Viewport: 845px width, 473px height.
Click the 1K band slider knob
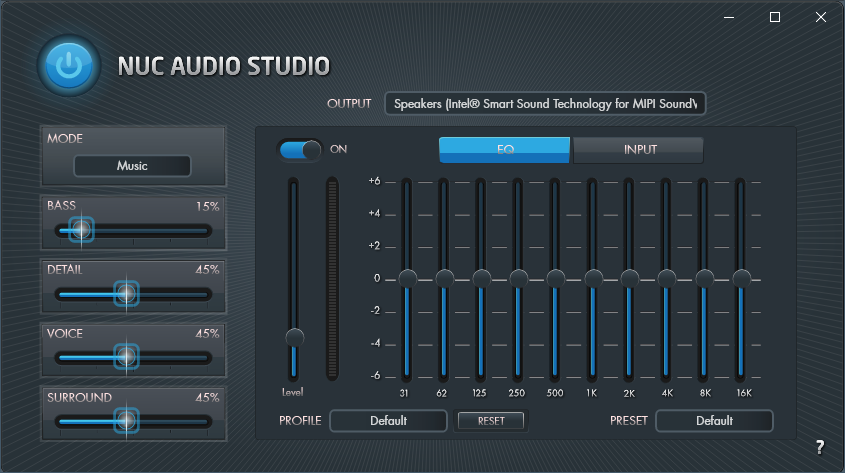593,279
